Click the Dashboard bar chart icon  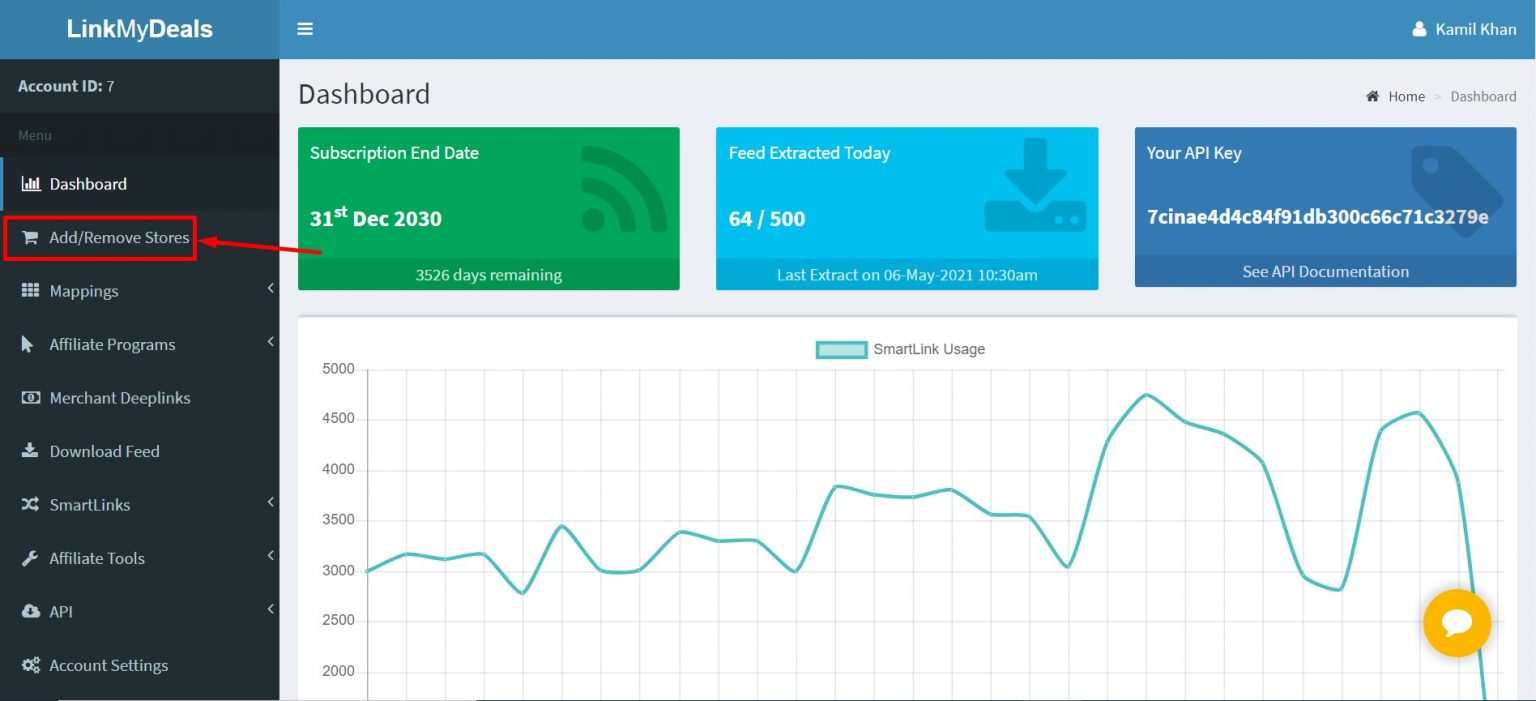(x=31, y=184)
